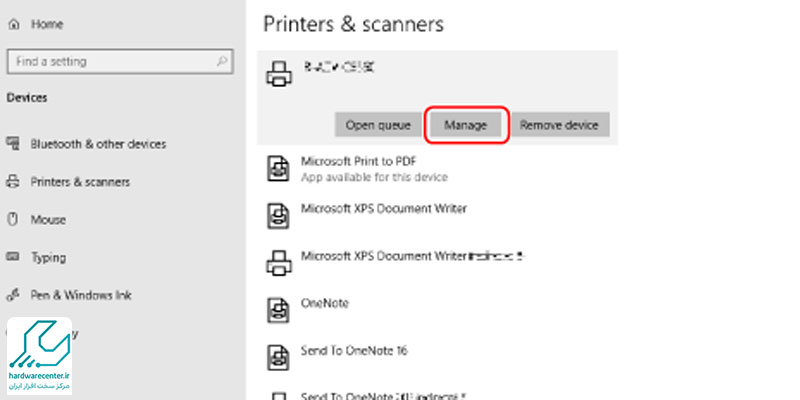
Task: Click the Microsoft XPS Document Writer icon
Action: pyautogui.click(x=279, y=216)
